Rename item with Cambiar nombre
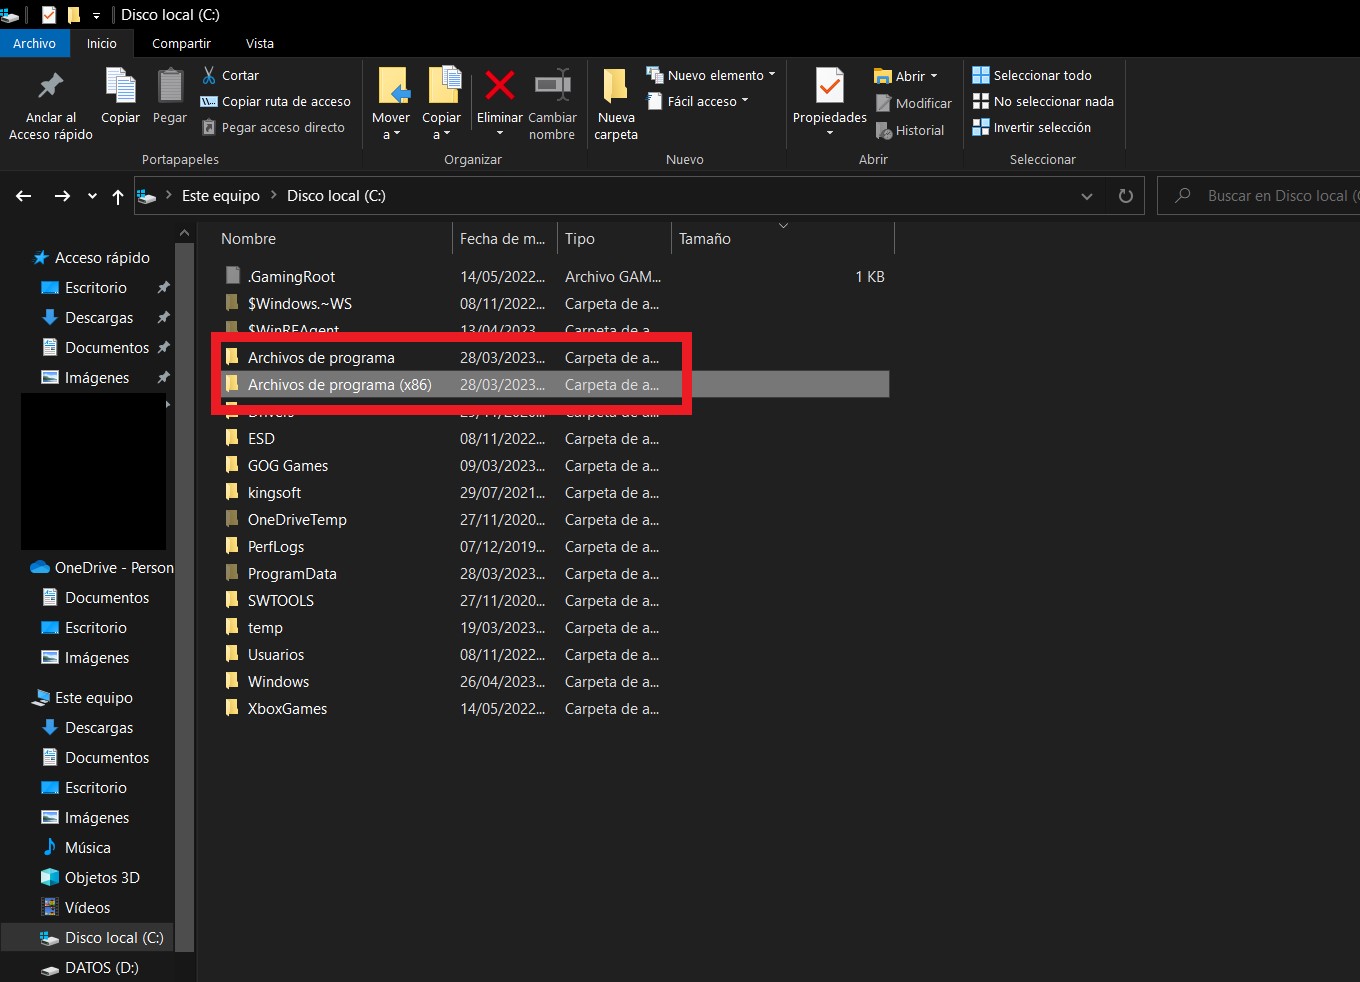Screen dimensions: 1360x982 pyautogui.click(x=552, y=106)
